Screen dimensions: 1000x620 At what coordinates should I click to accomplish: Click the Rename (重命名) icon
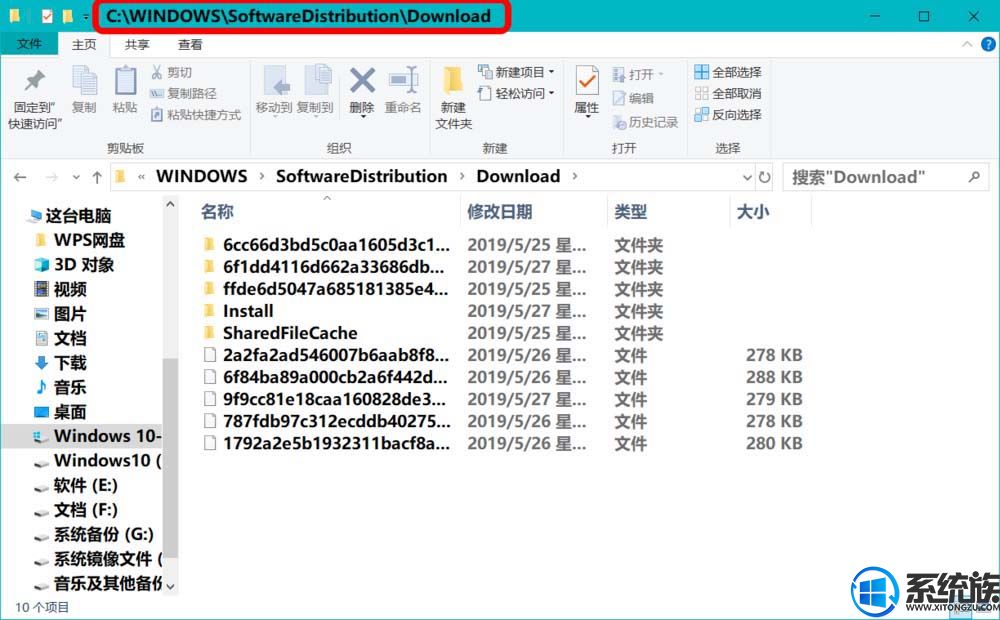[403, 81]
